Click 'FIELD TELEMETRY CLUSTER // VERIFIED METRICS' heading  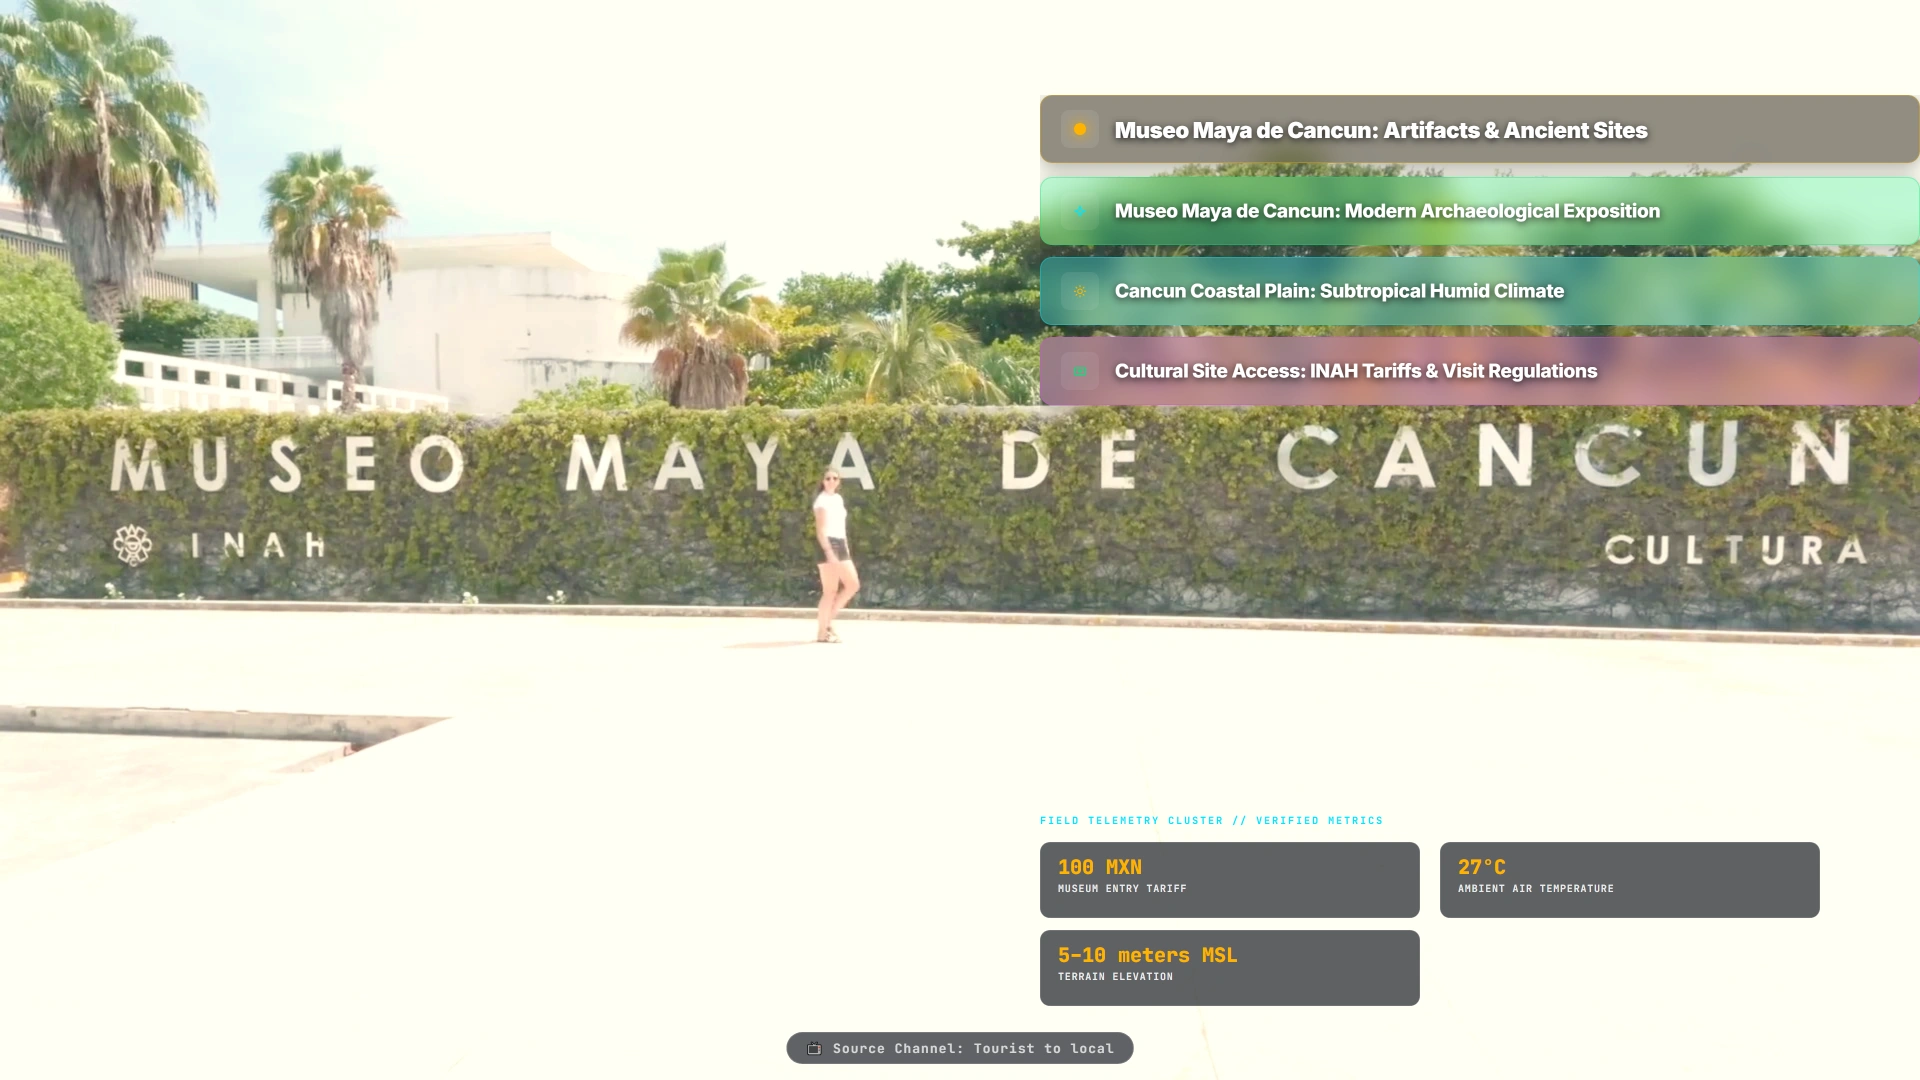(1211, 820)
